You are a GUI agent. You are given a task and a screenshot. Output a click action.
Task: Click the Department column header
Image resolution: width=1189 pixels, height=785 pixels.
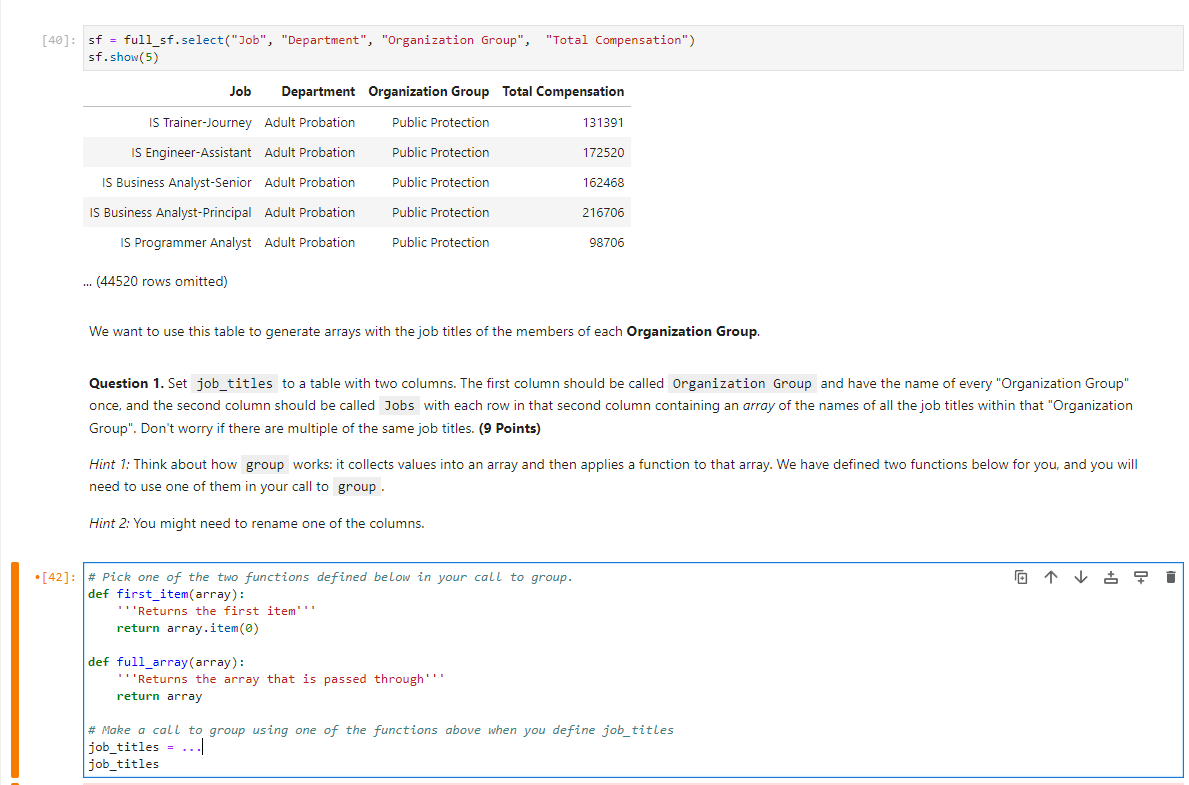tap(318, 92)
